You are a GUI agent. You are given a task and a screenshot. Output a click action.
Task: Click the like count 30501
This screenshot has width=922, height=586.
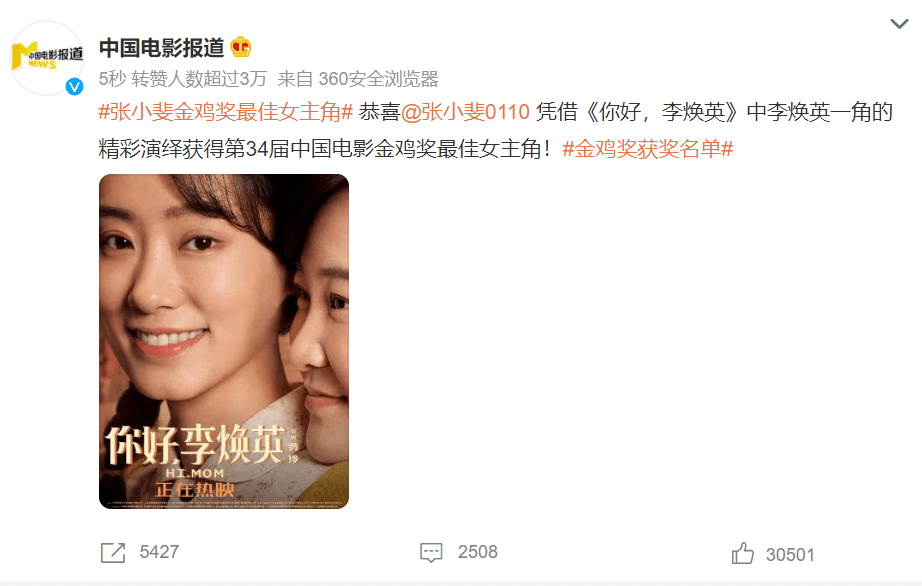pos(790,555)
